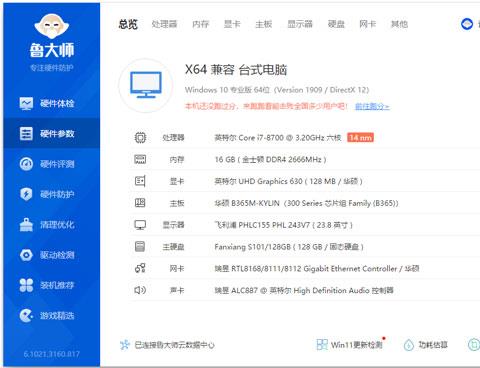Click the desktop computer monitor image
Image resolution: width=480 pixels, height=368 pixels.
pyautogui.click(x=146, y=85)
